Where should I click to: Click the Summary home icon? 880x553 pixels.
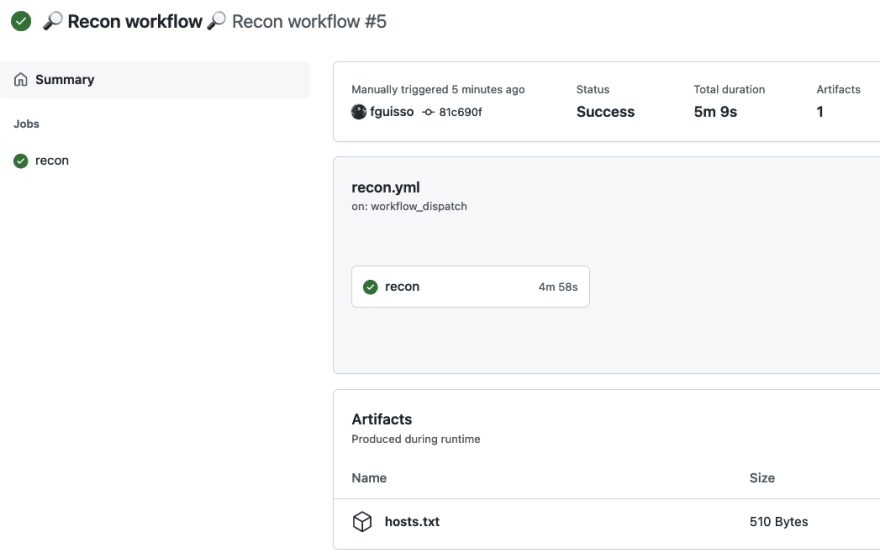[21, 80]
